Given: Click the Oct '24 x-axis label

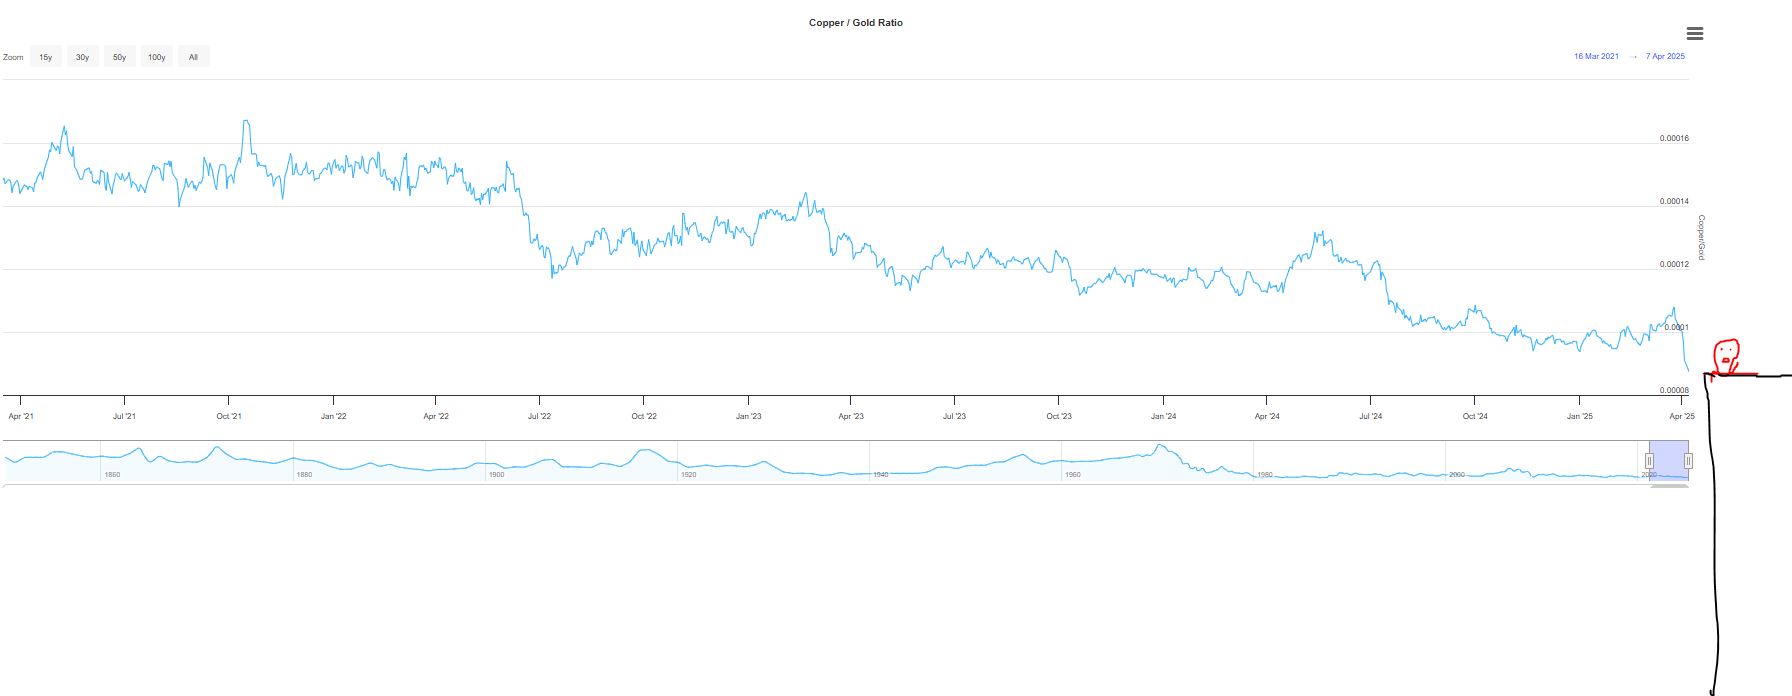Looking at the screenshot, I should (1475, 416).
